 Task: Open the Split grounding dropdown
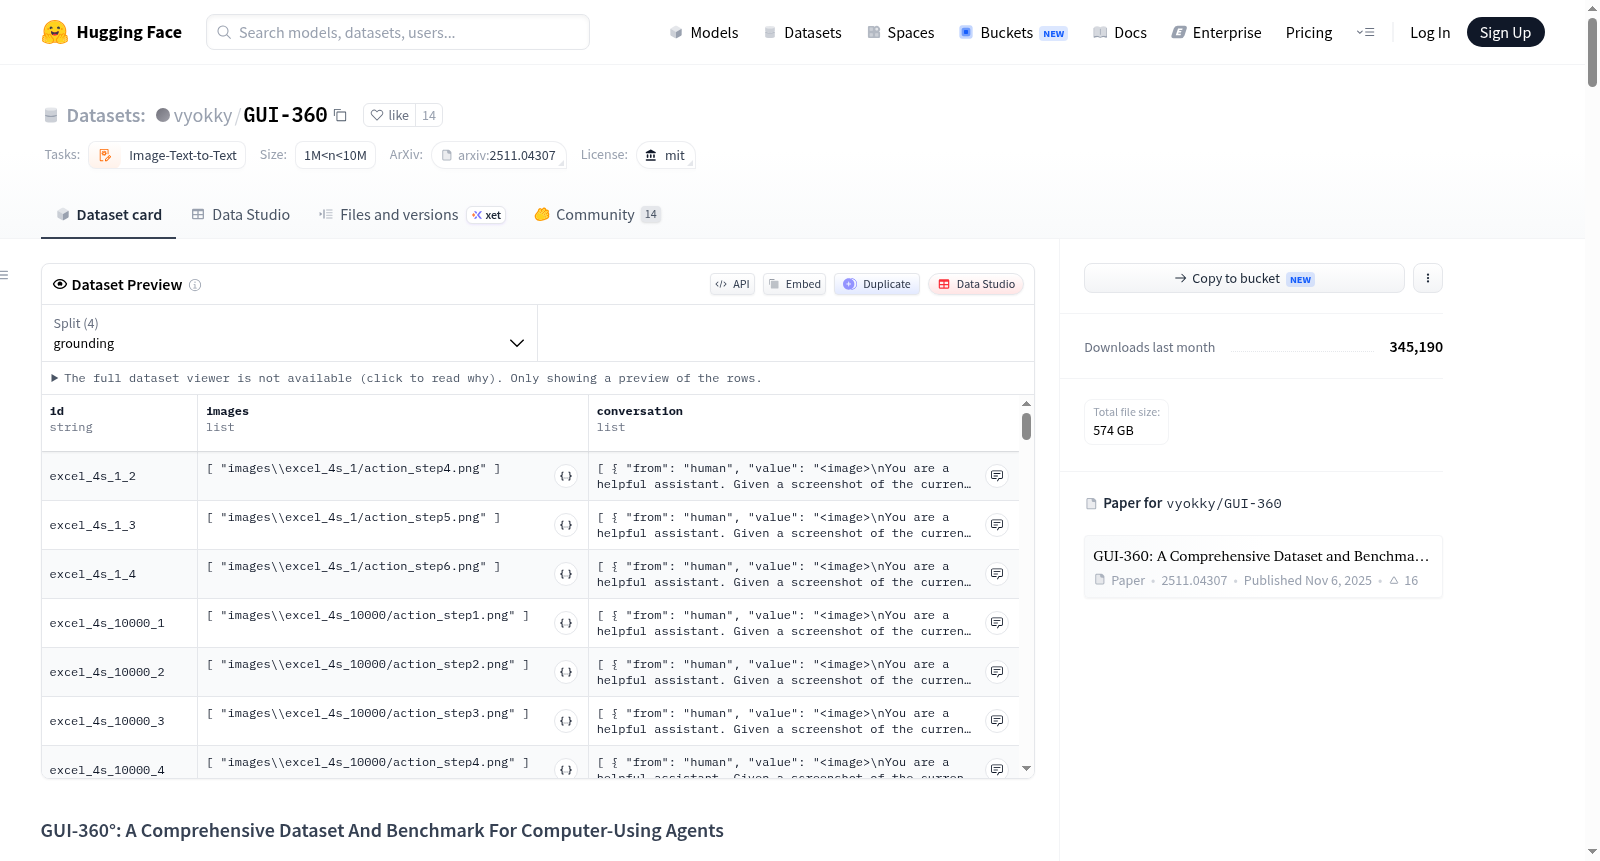pos(289,333)
